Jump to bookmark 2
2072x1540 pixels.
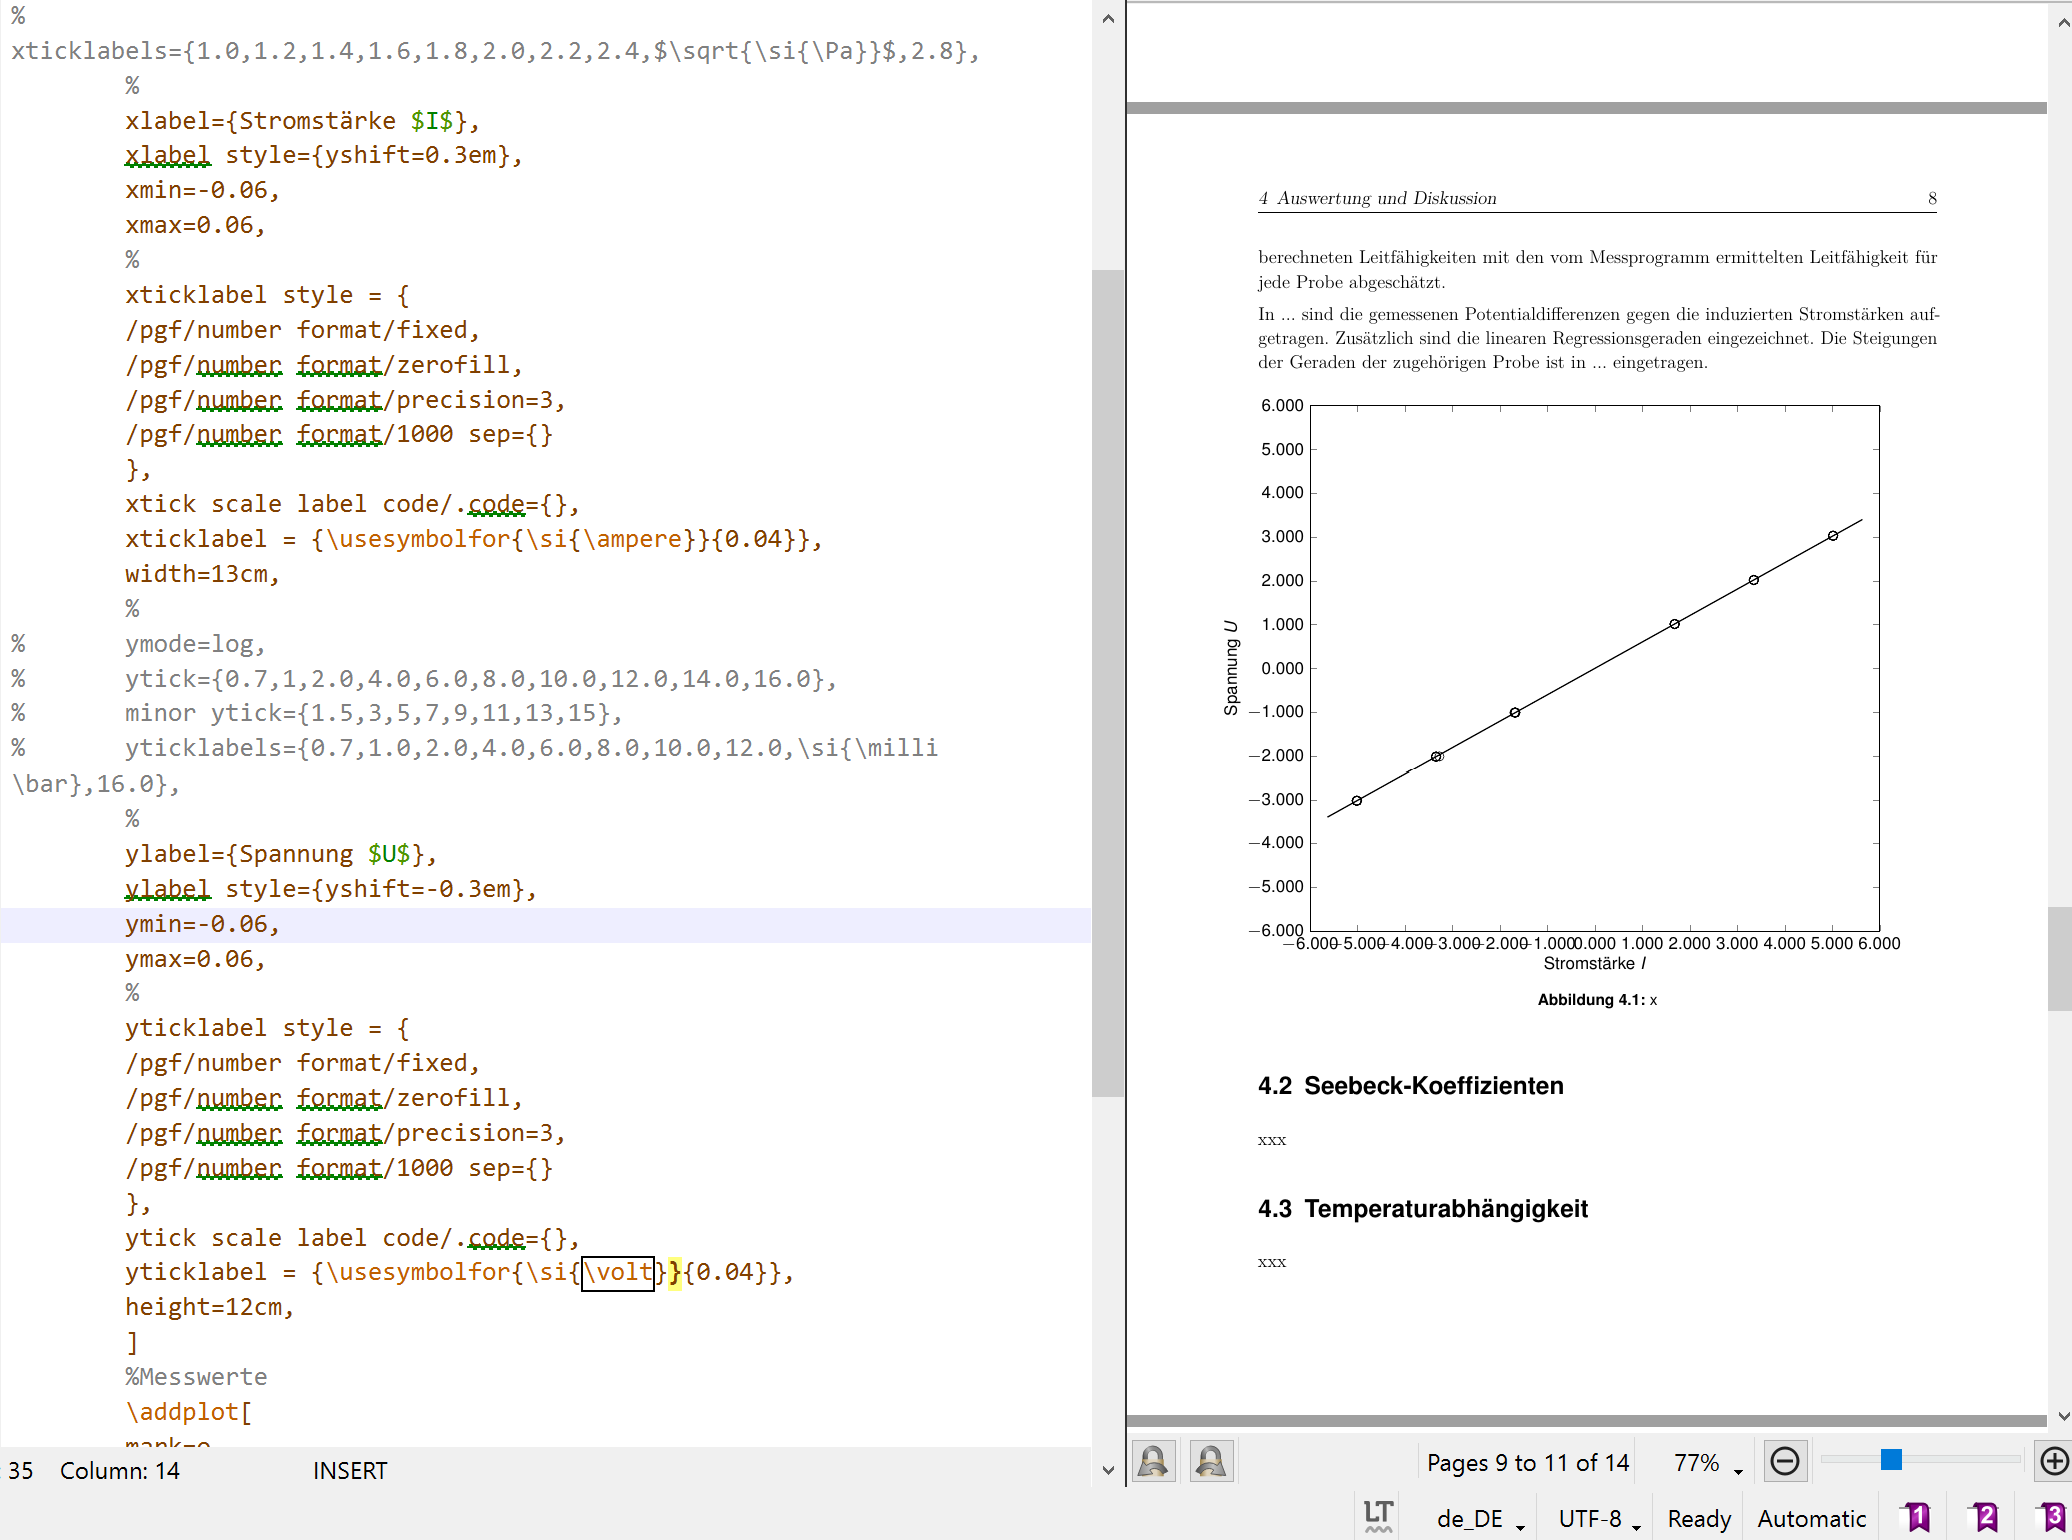click(1984, 1517)
